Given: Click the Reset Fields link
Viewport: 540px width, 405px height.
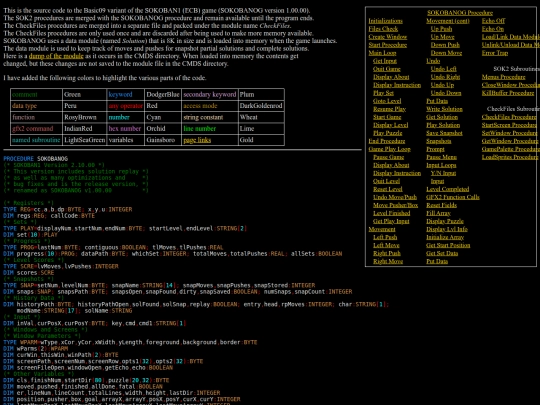Looking at the screenshot, I should (442, 205).
